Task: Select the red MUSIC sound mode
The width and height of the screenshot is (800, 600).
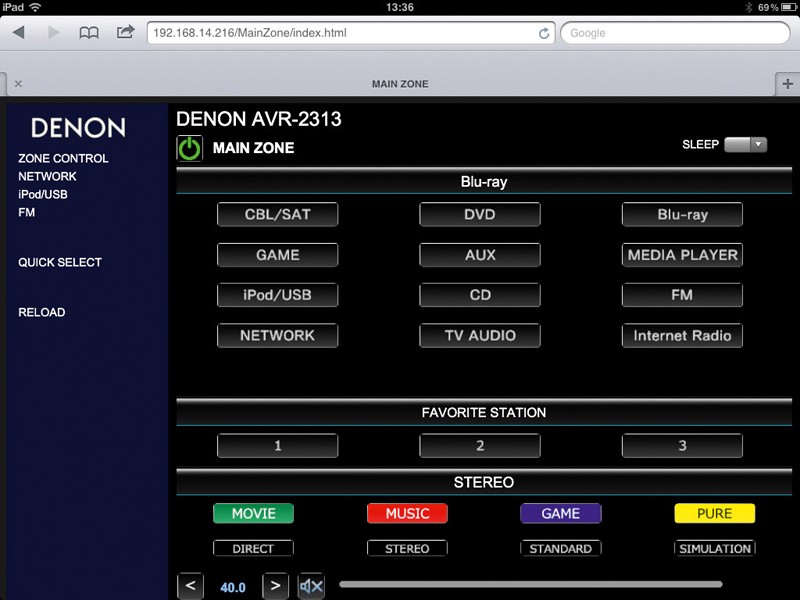Action: 407,513
